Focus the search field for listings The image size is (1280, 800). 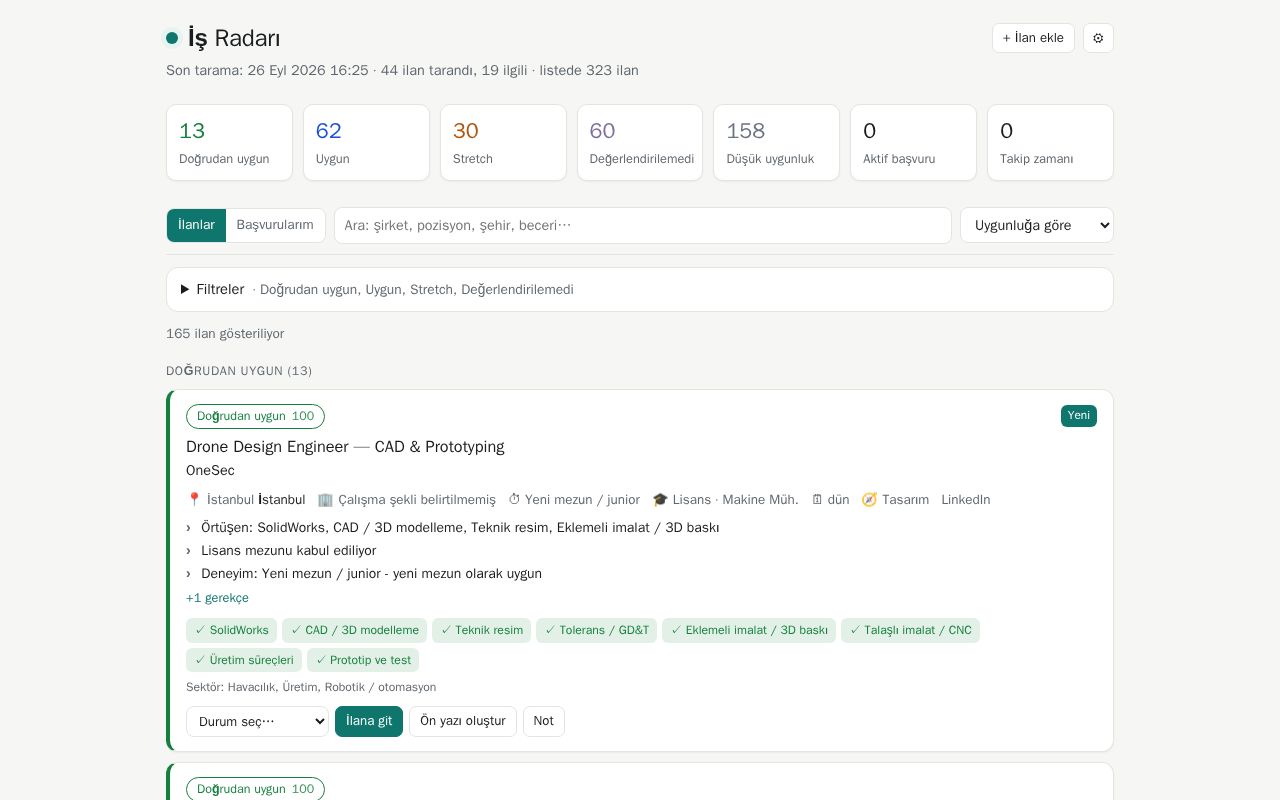click(643, 225)
